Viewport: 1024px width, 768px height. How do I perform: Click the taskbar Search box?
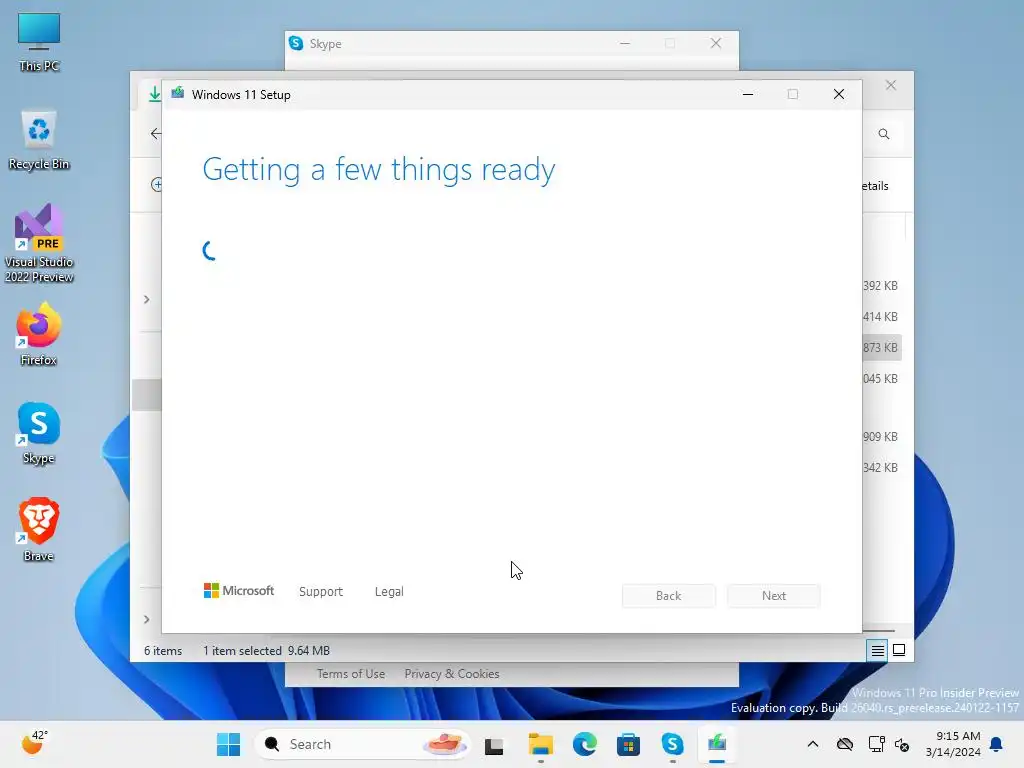tap(362, 744)
